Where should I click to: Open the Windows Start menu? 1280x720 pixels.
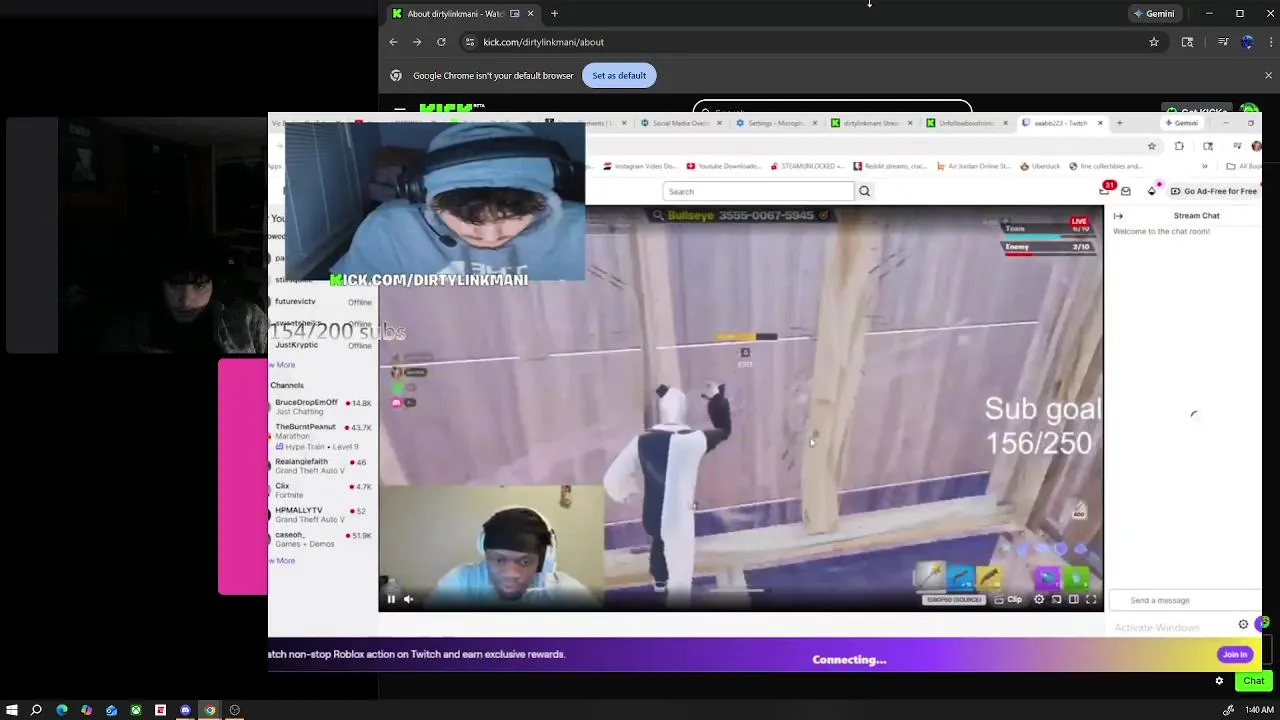click(x=12, y=710)
